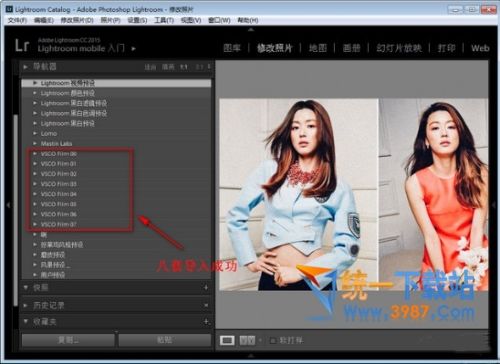Click the plus icon on the 快照 panel
The height and width of the screenshot is (364, 500).
point(206,287)
